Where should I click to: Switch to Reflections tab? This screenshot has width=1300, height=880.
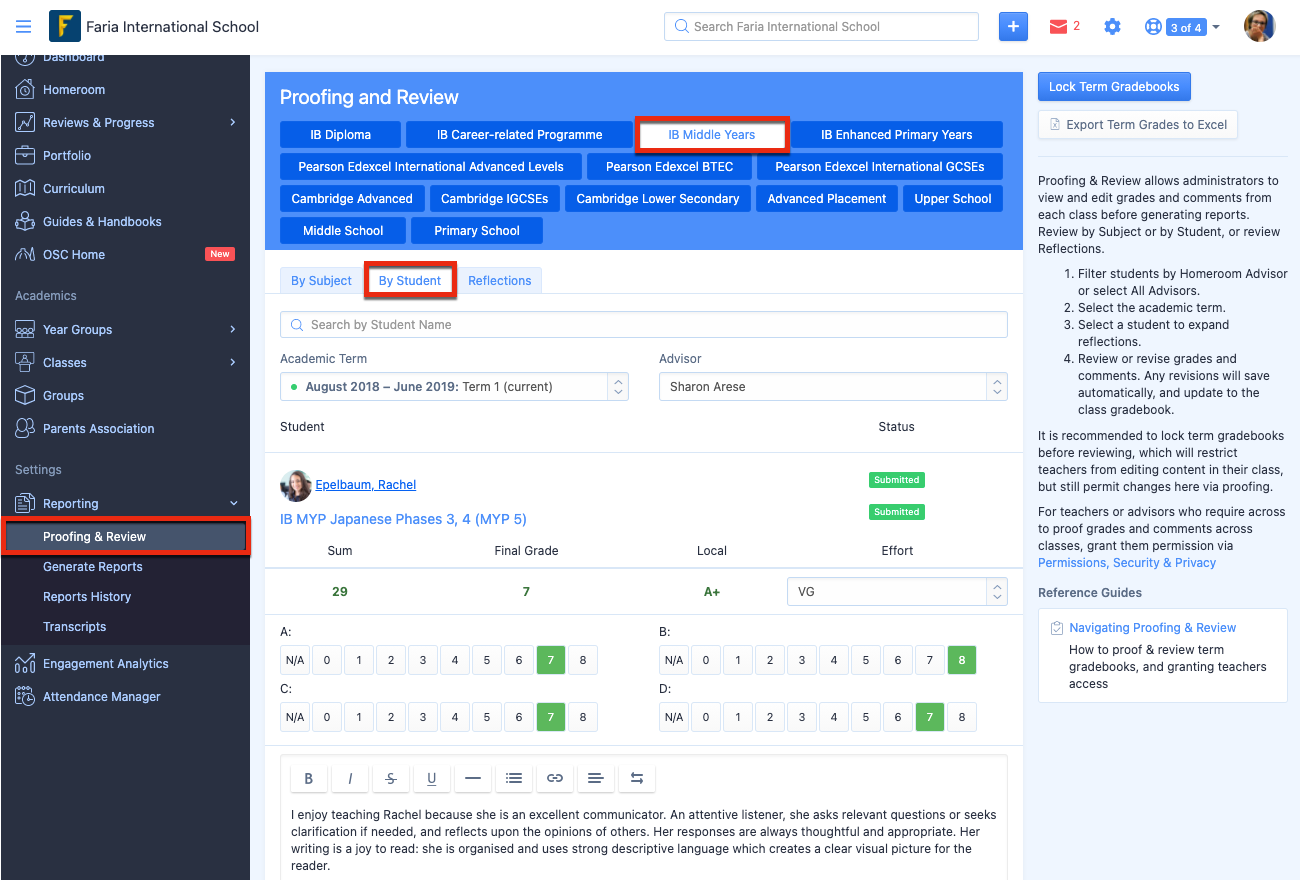pos(500,281)
